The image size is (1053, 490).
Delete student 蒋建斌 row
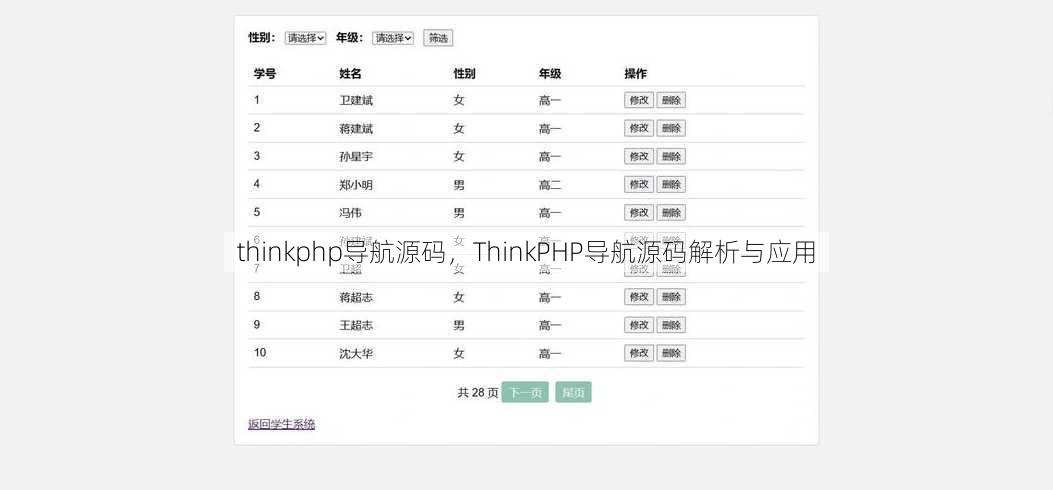click(x=671, y=128)
